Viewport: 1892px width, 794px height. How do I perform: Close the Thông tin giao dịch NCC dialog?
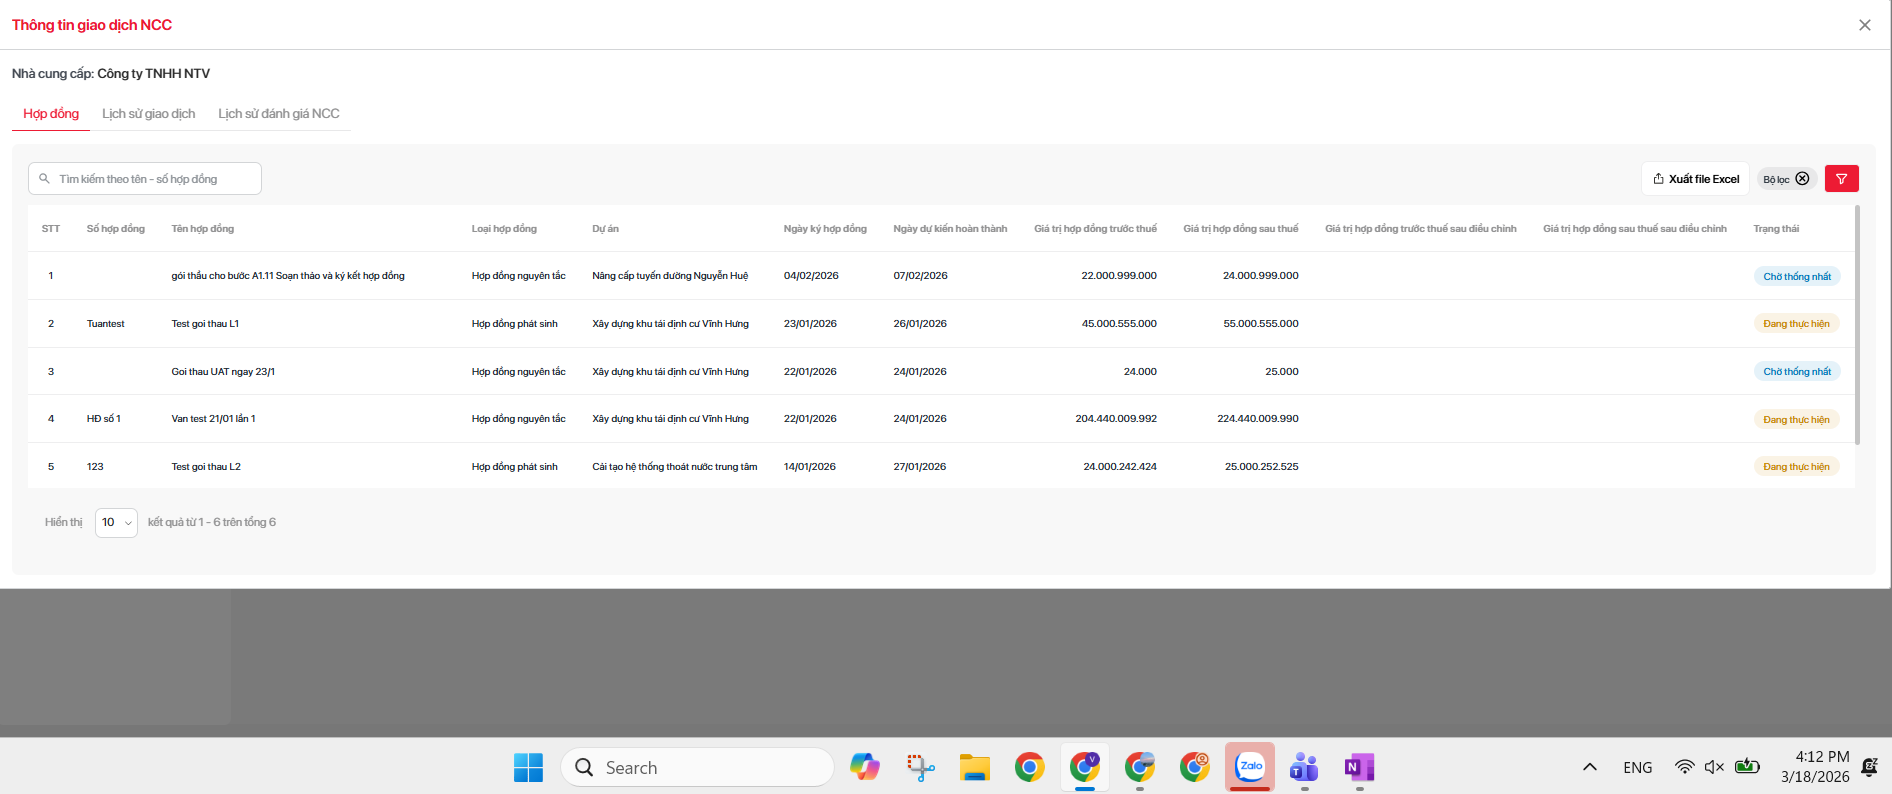coord(1864,25)
